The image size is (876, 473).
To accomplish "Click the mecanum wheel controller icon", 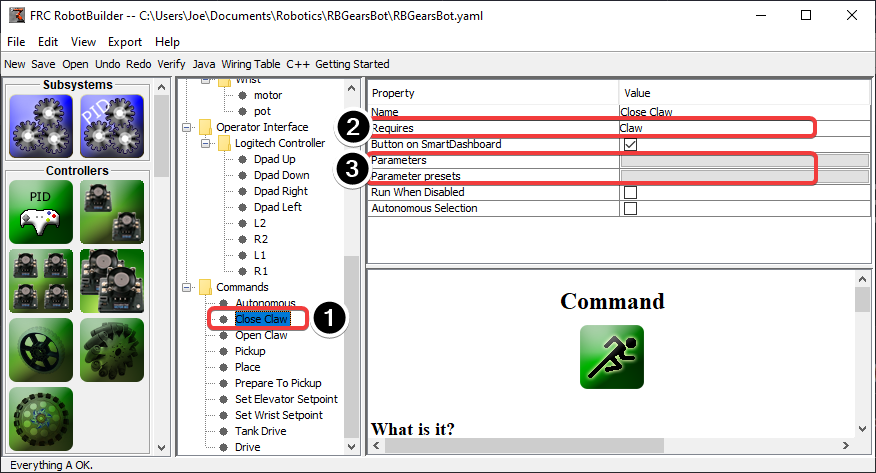I will pyautogui.click(x=112, y=349).
